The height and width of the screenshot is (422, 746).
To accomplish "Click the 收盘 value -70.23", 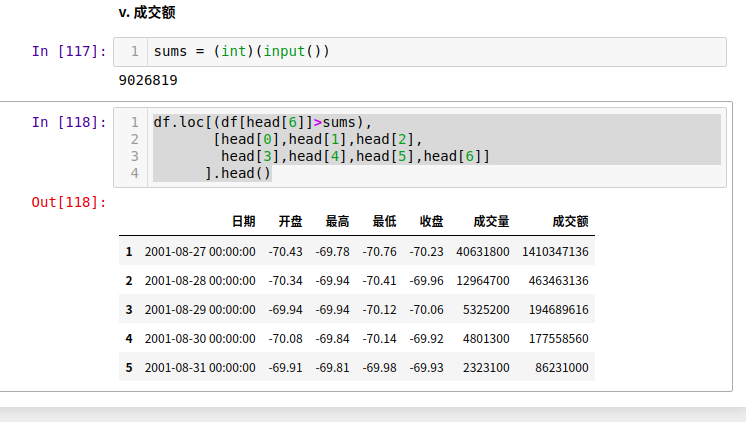I will pos(427,252).
